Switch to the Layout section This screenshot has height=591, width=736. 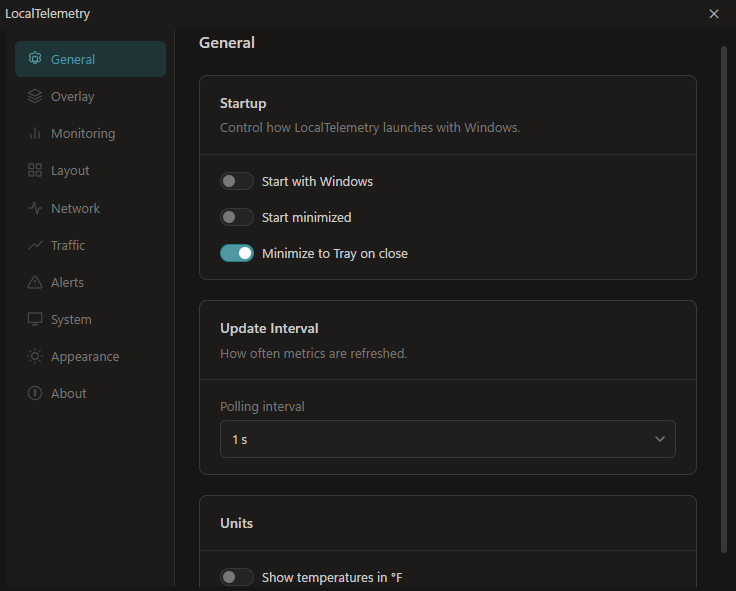point(90,170)
